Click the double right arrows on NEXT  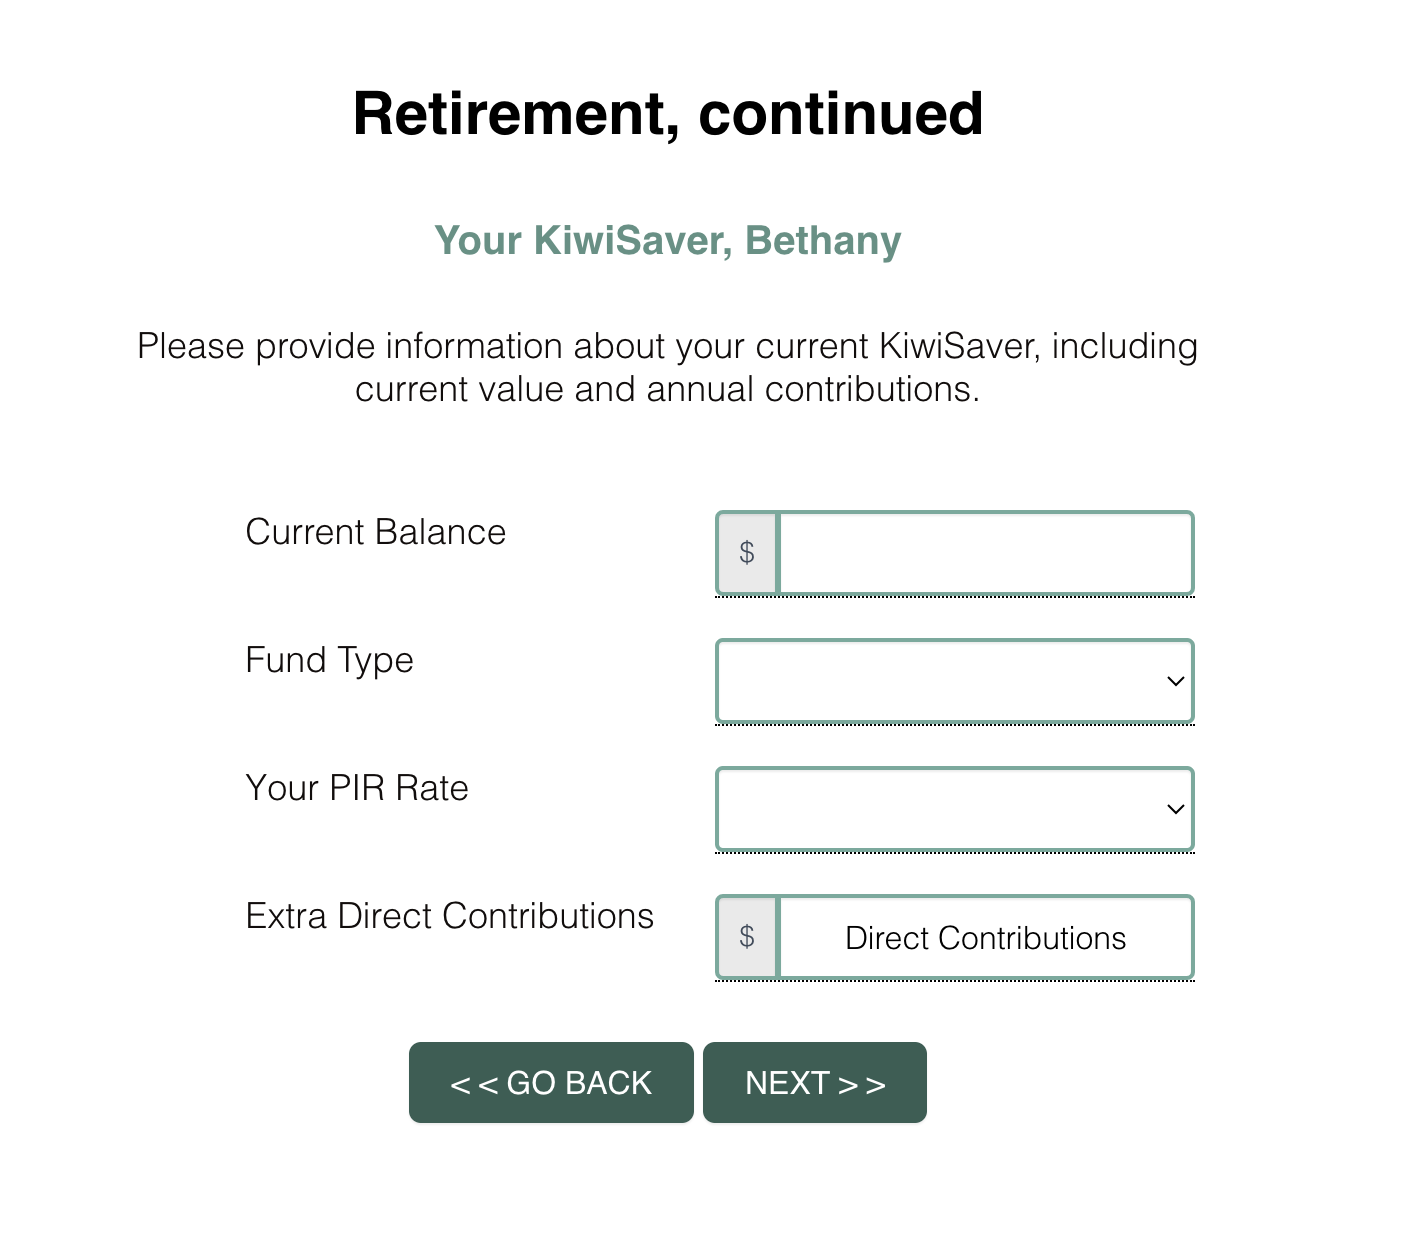click(862, 1084)
